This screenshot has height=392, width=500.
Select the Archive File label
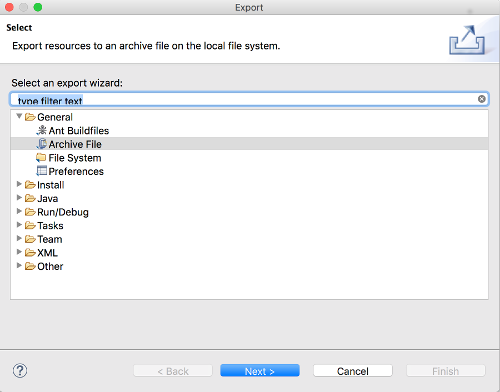(75, 144)
